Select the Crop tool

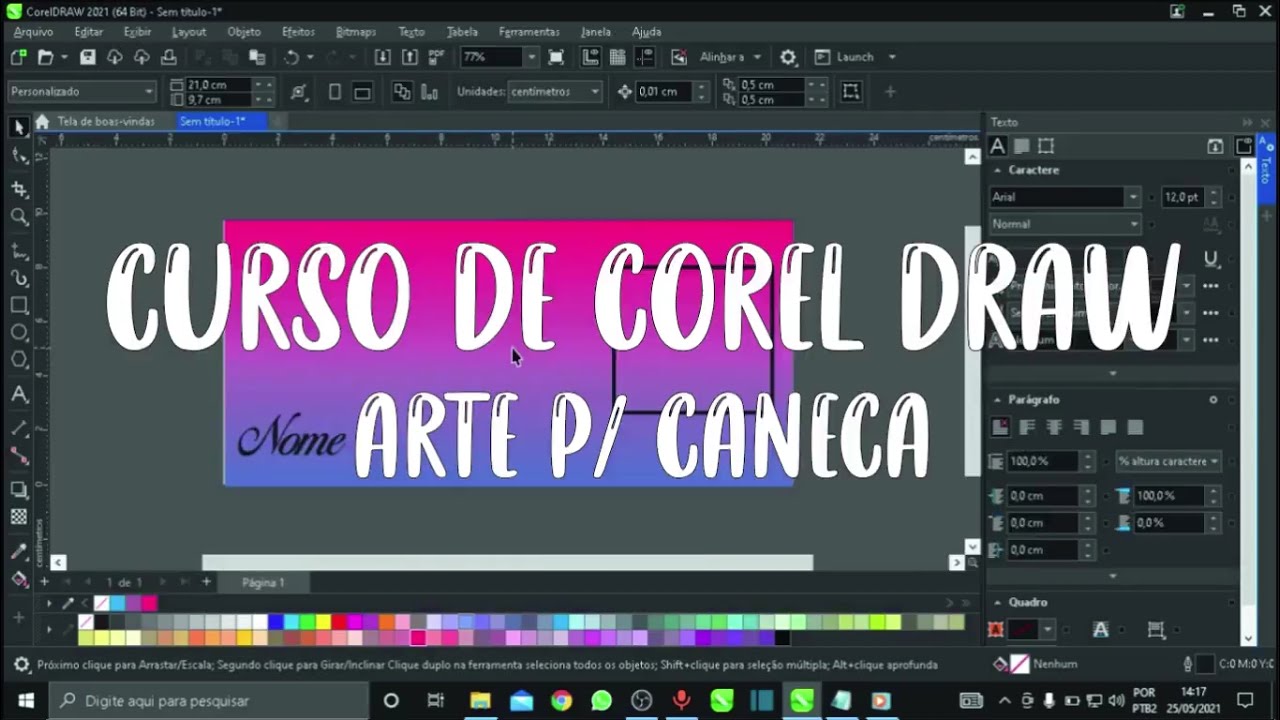[x=19, y=189]
